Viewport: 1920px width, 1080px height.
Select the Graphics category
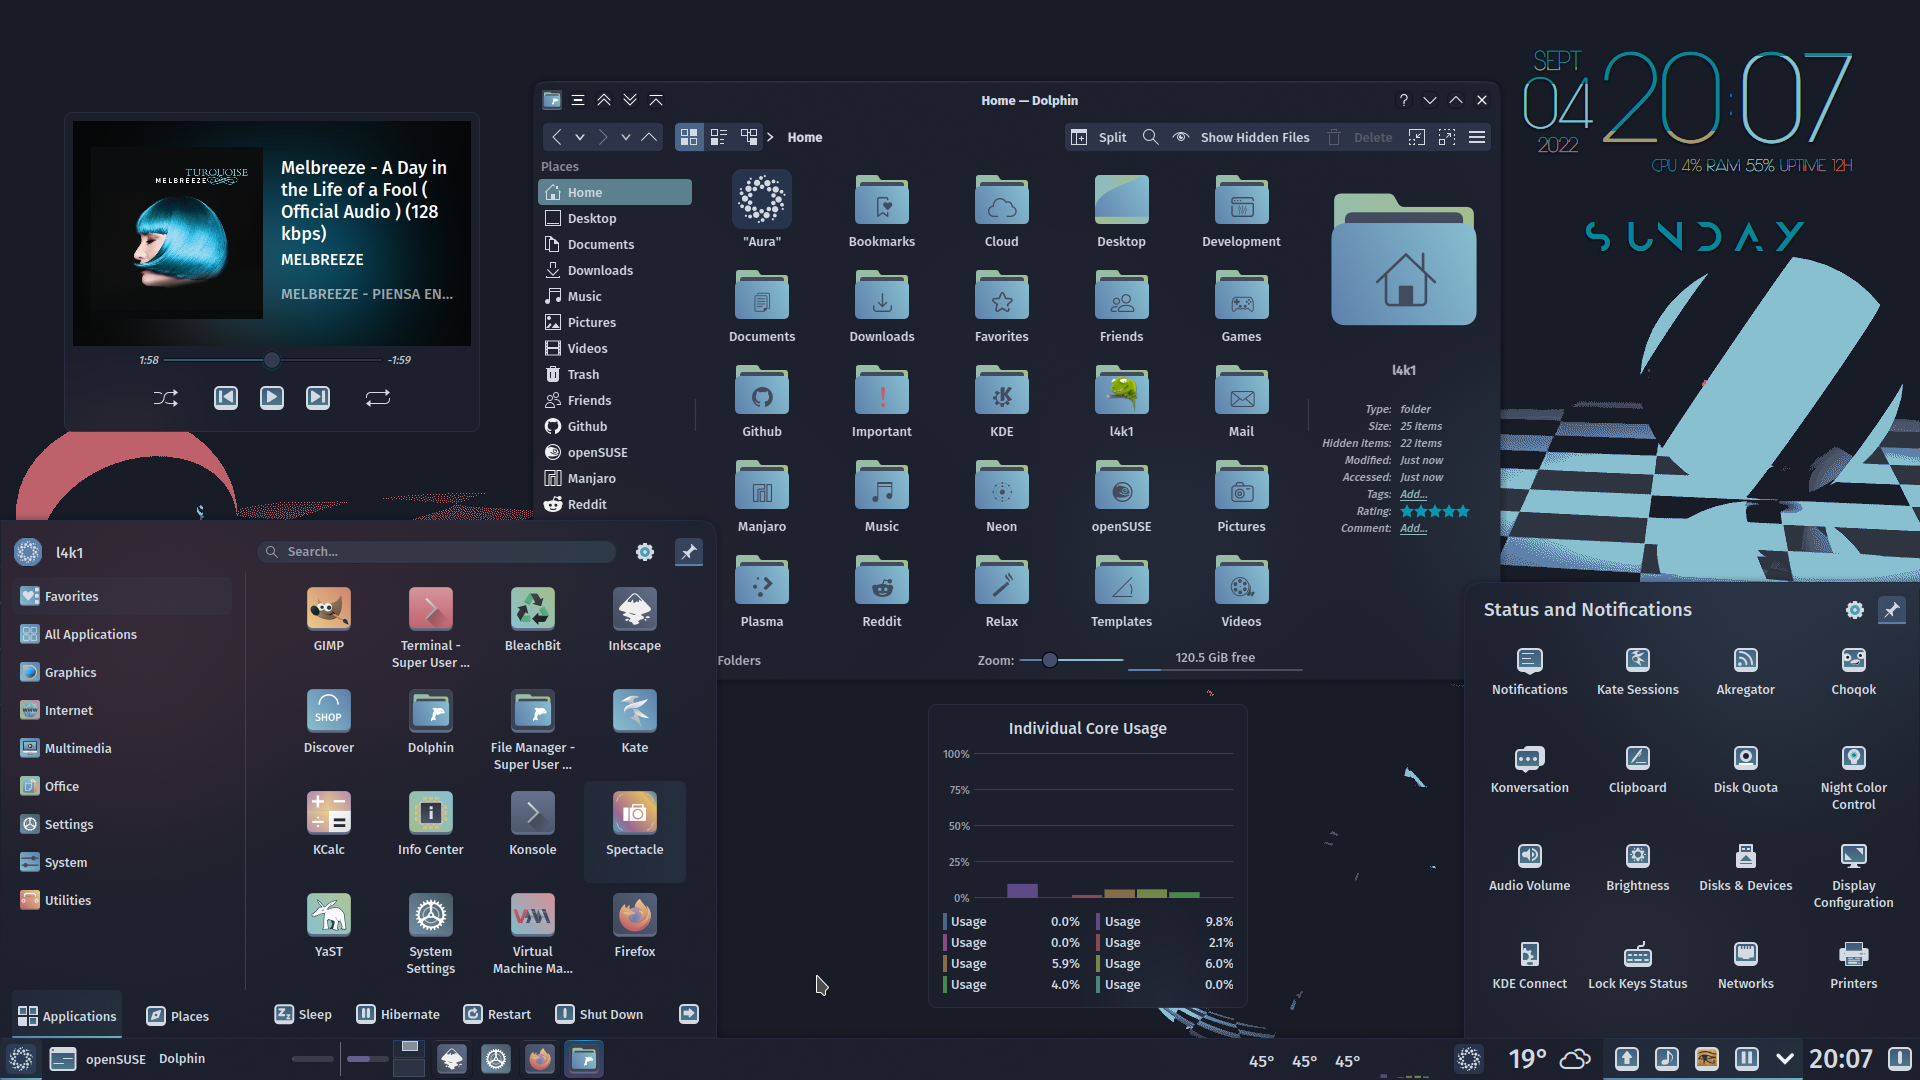[123, 672]
